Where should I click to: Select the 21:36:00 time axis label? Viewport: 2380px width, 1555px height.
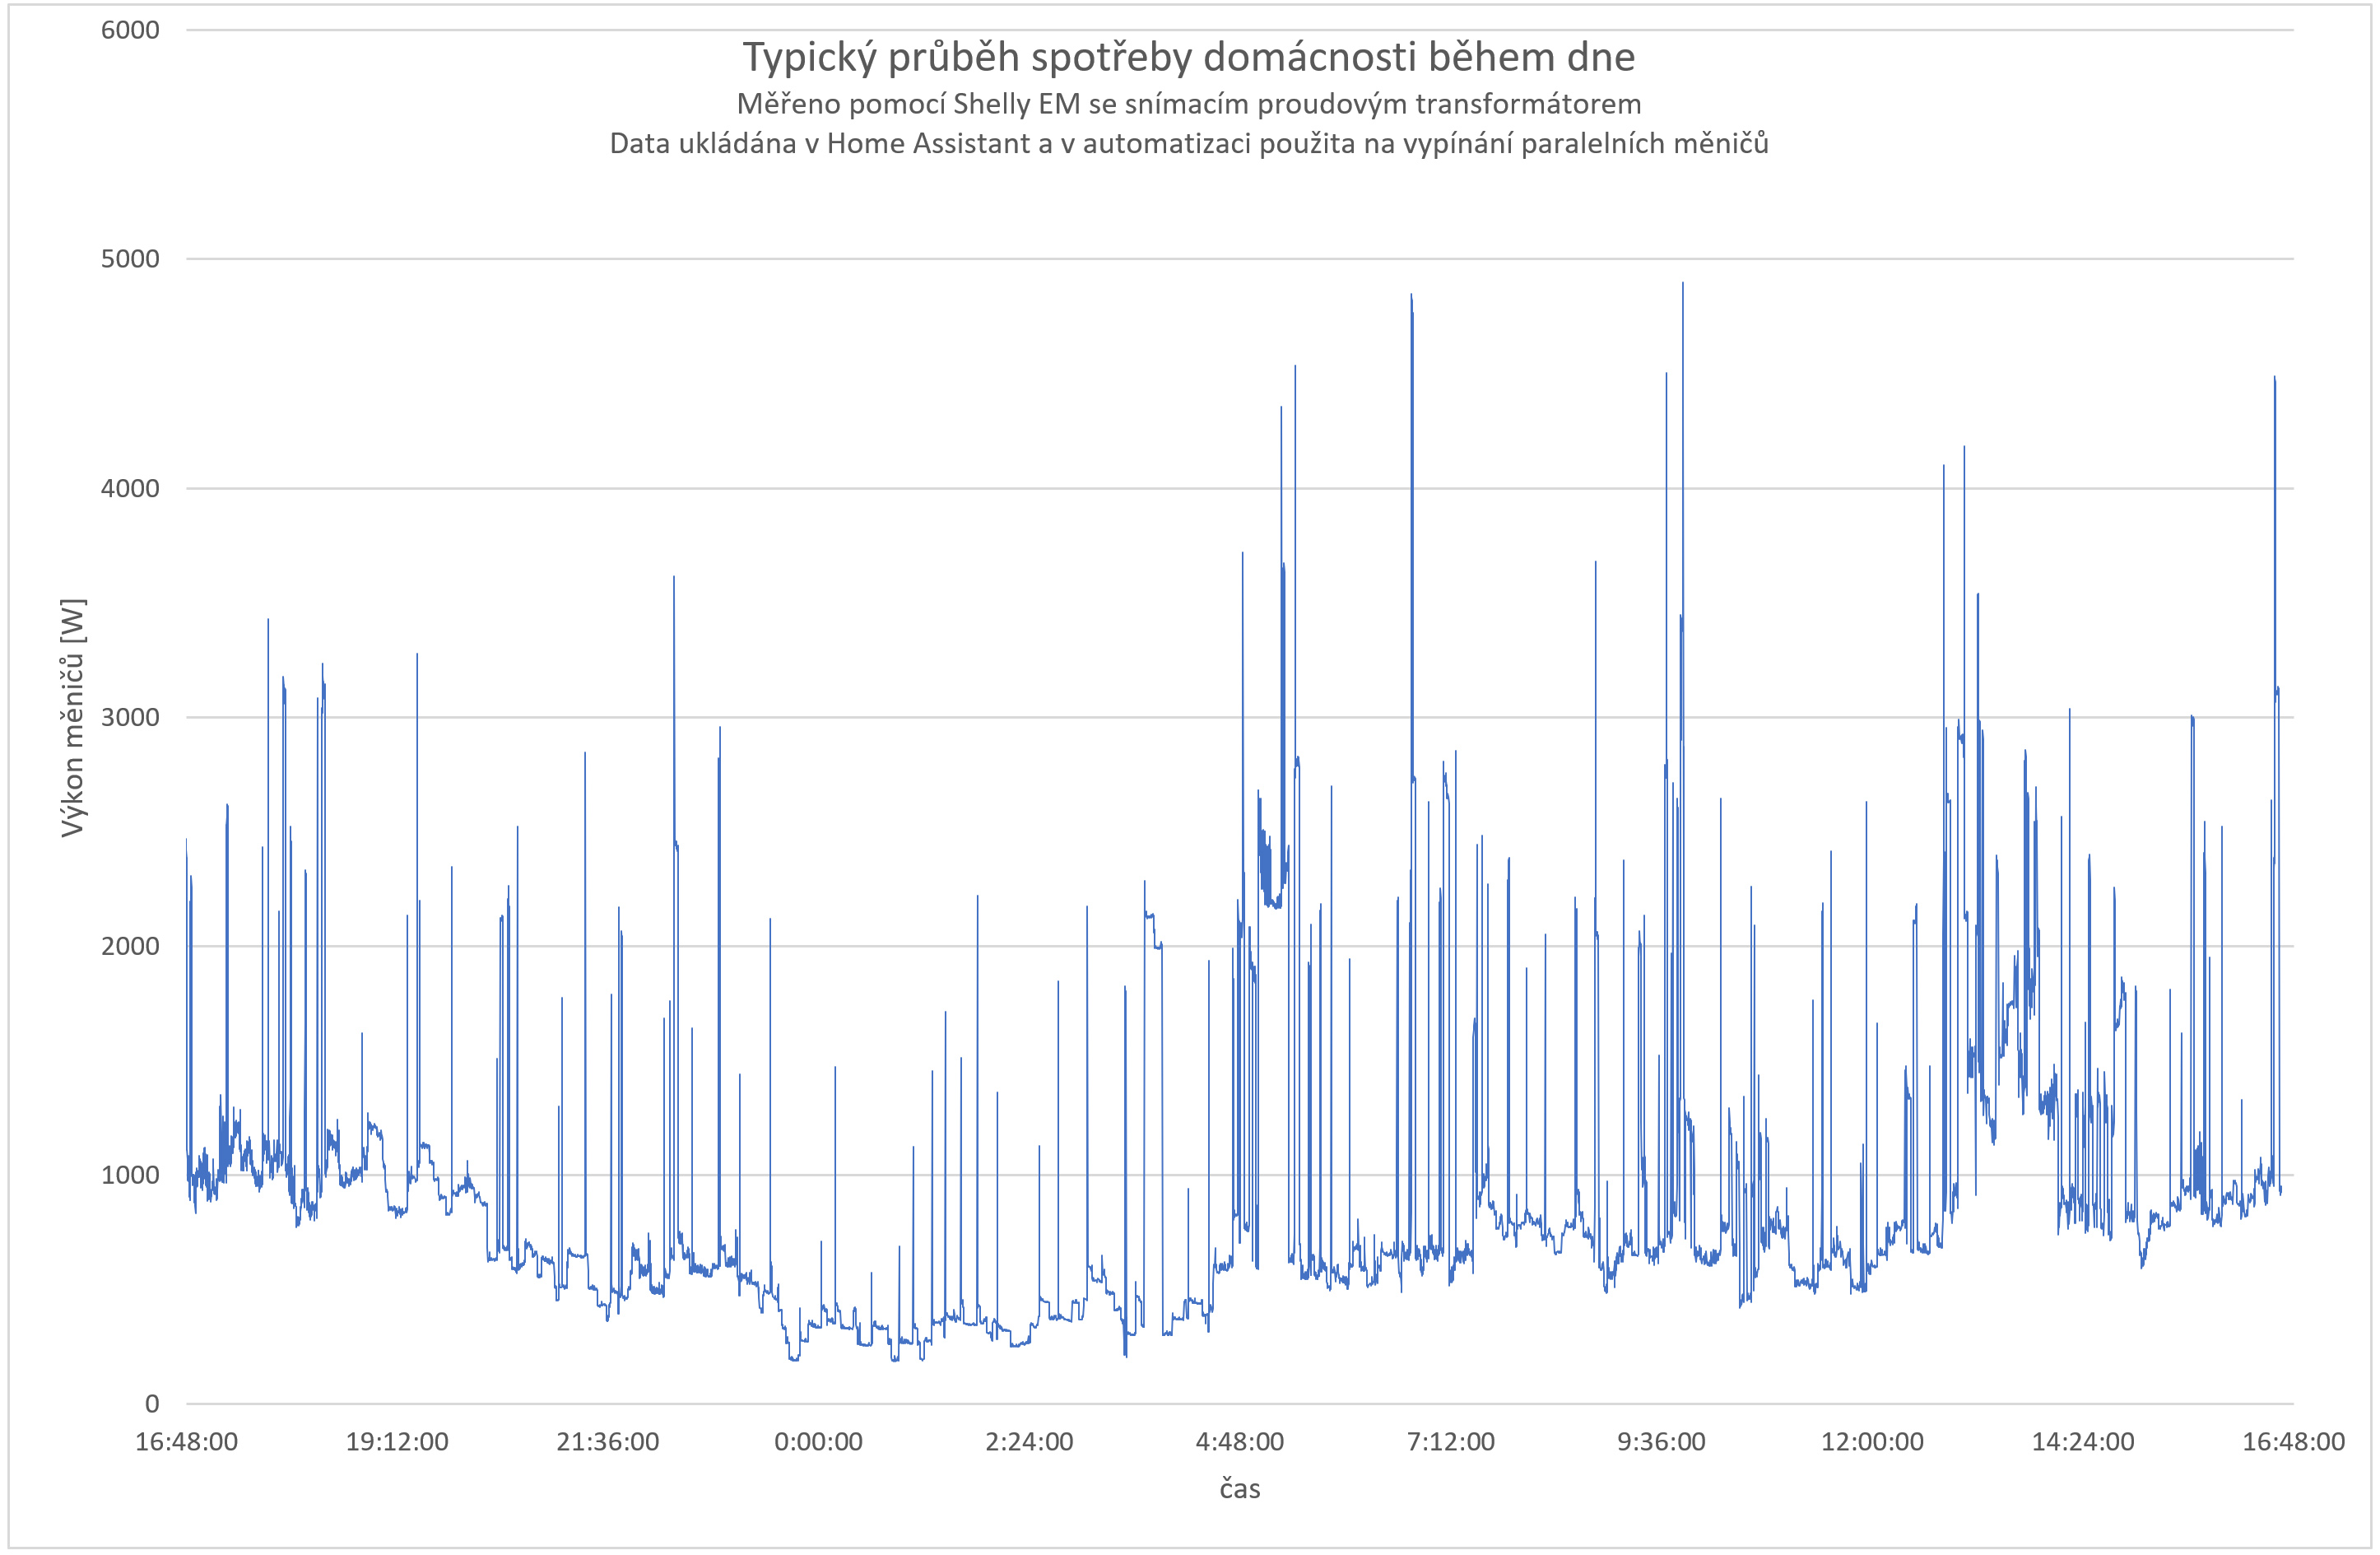[608, 1442]
